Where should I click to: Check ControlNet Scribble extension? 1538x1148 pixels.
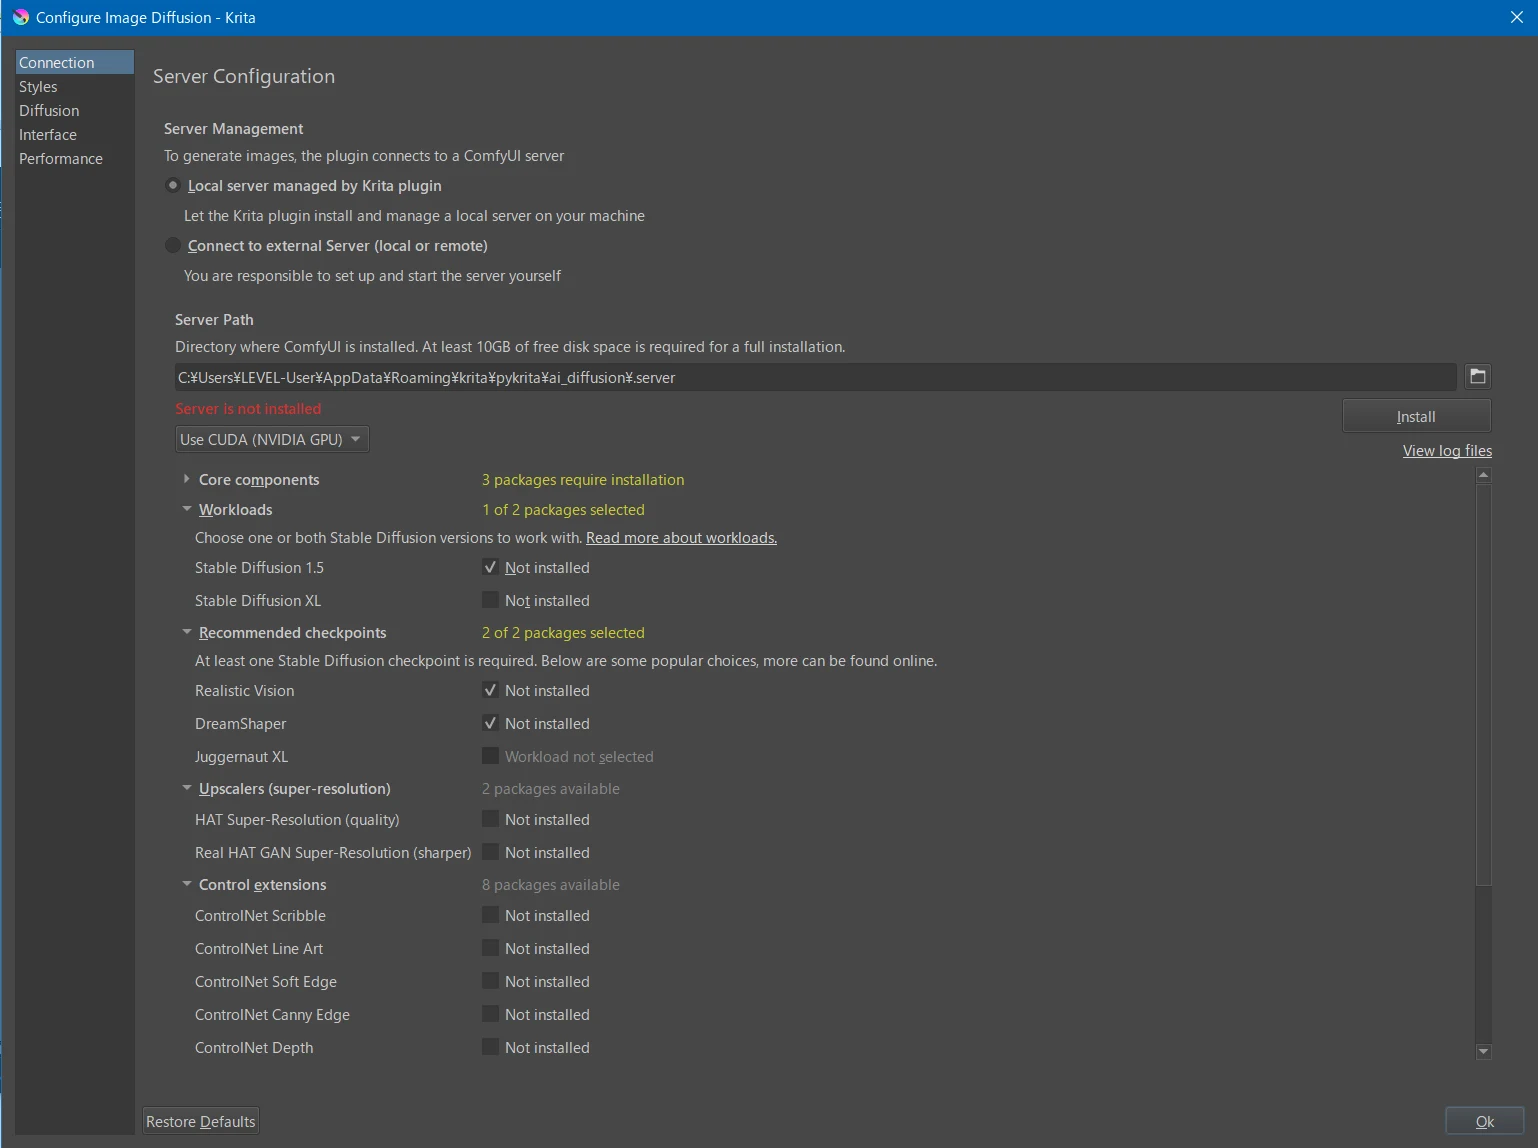click(x=490, y=915)
